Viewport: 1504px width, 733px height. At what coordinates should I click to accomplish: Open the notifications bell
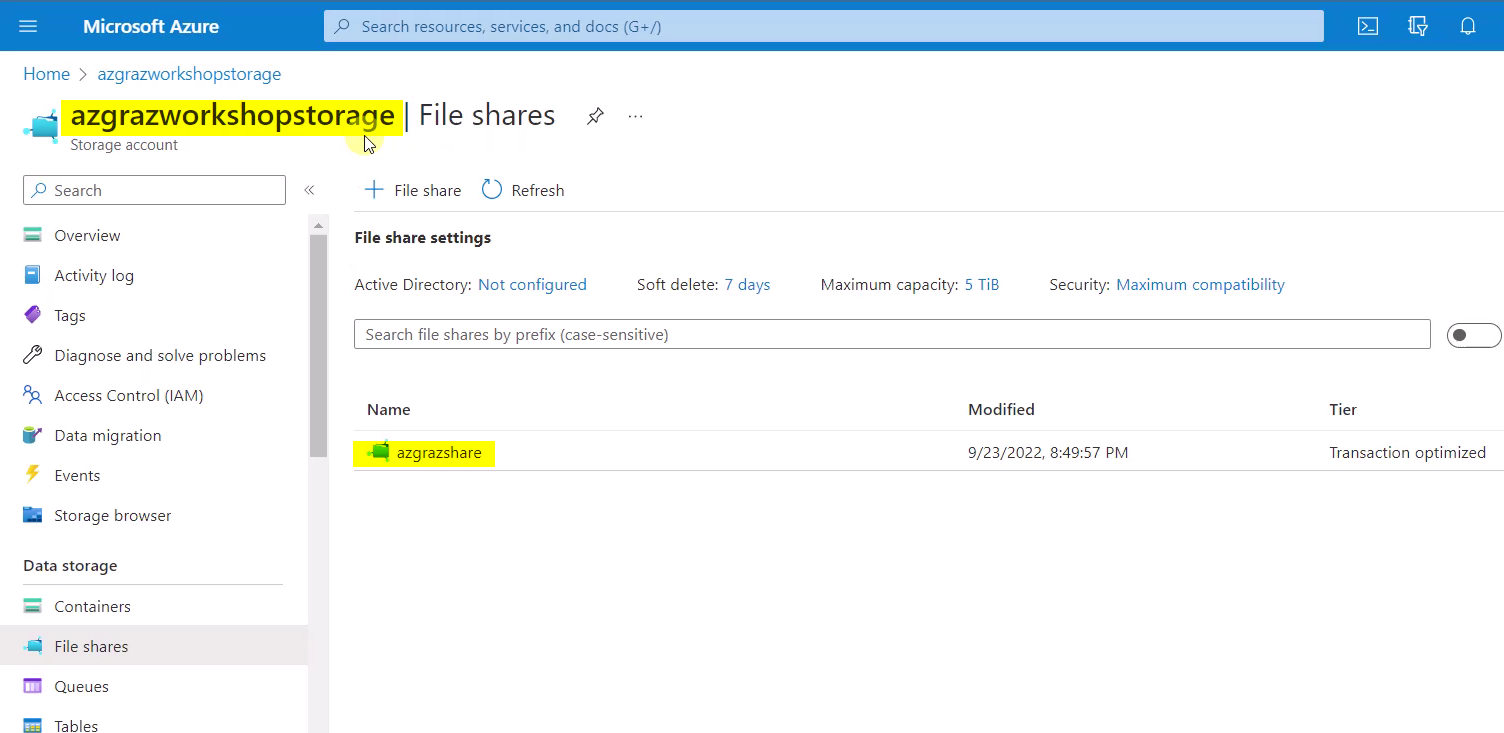tap(1468, 26)
